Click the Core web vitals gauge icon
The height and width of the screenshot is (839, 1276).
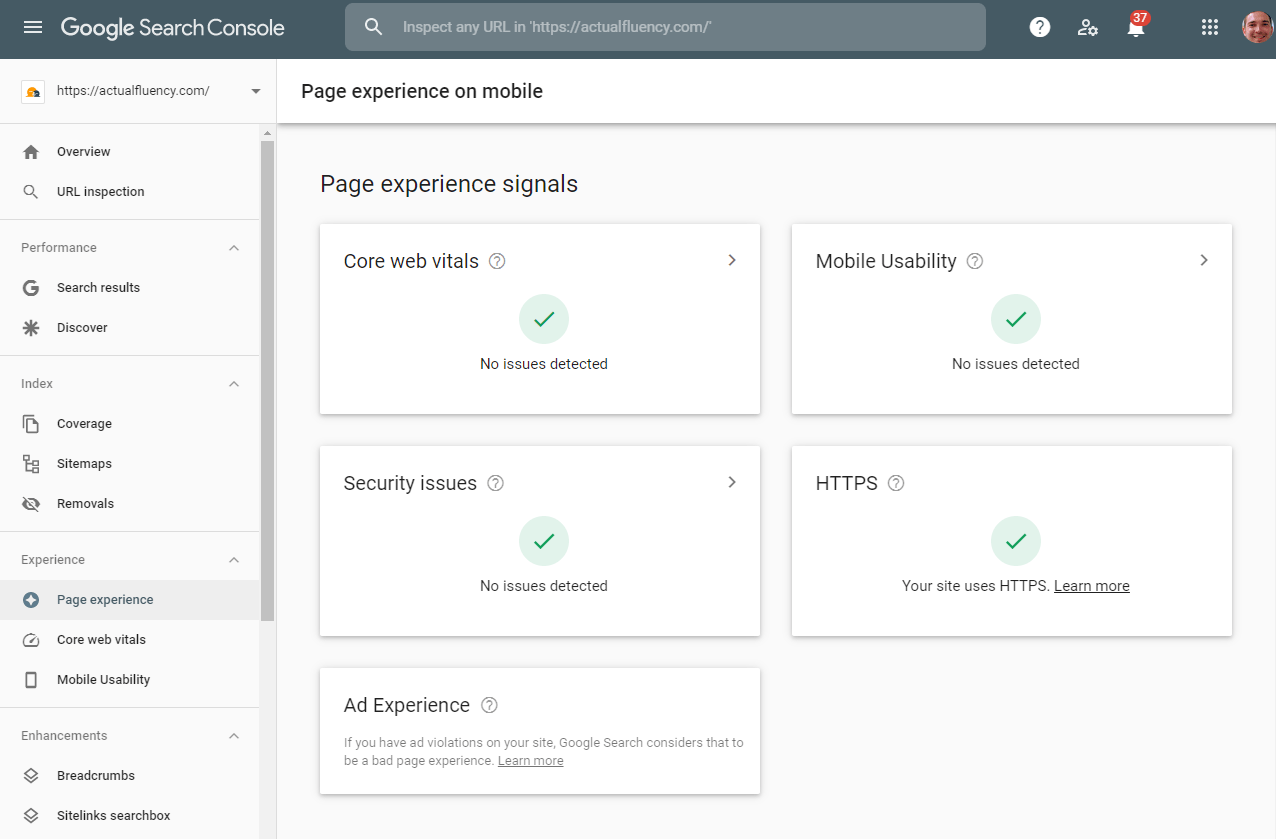pyautogui.click(x=31, y=640)
